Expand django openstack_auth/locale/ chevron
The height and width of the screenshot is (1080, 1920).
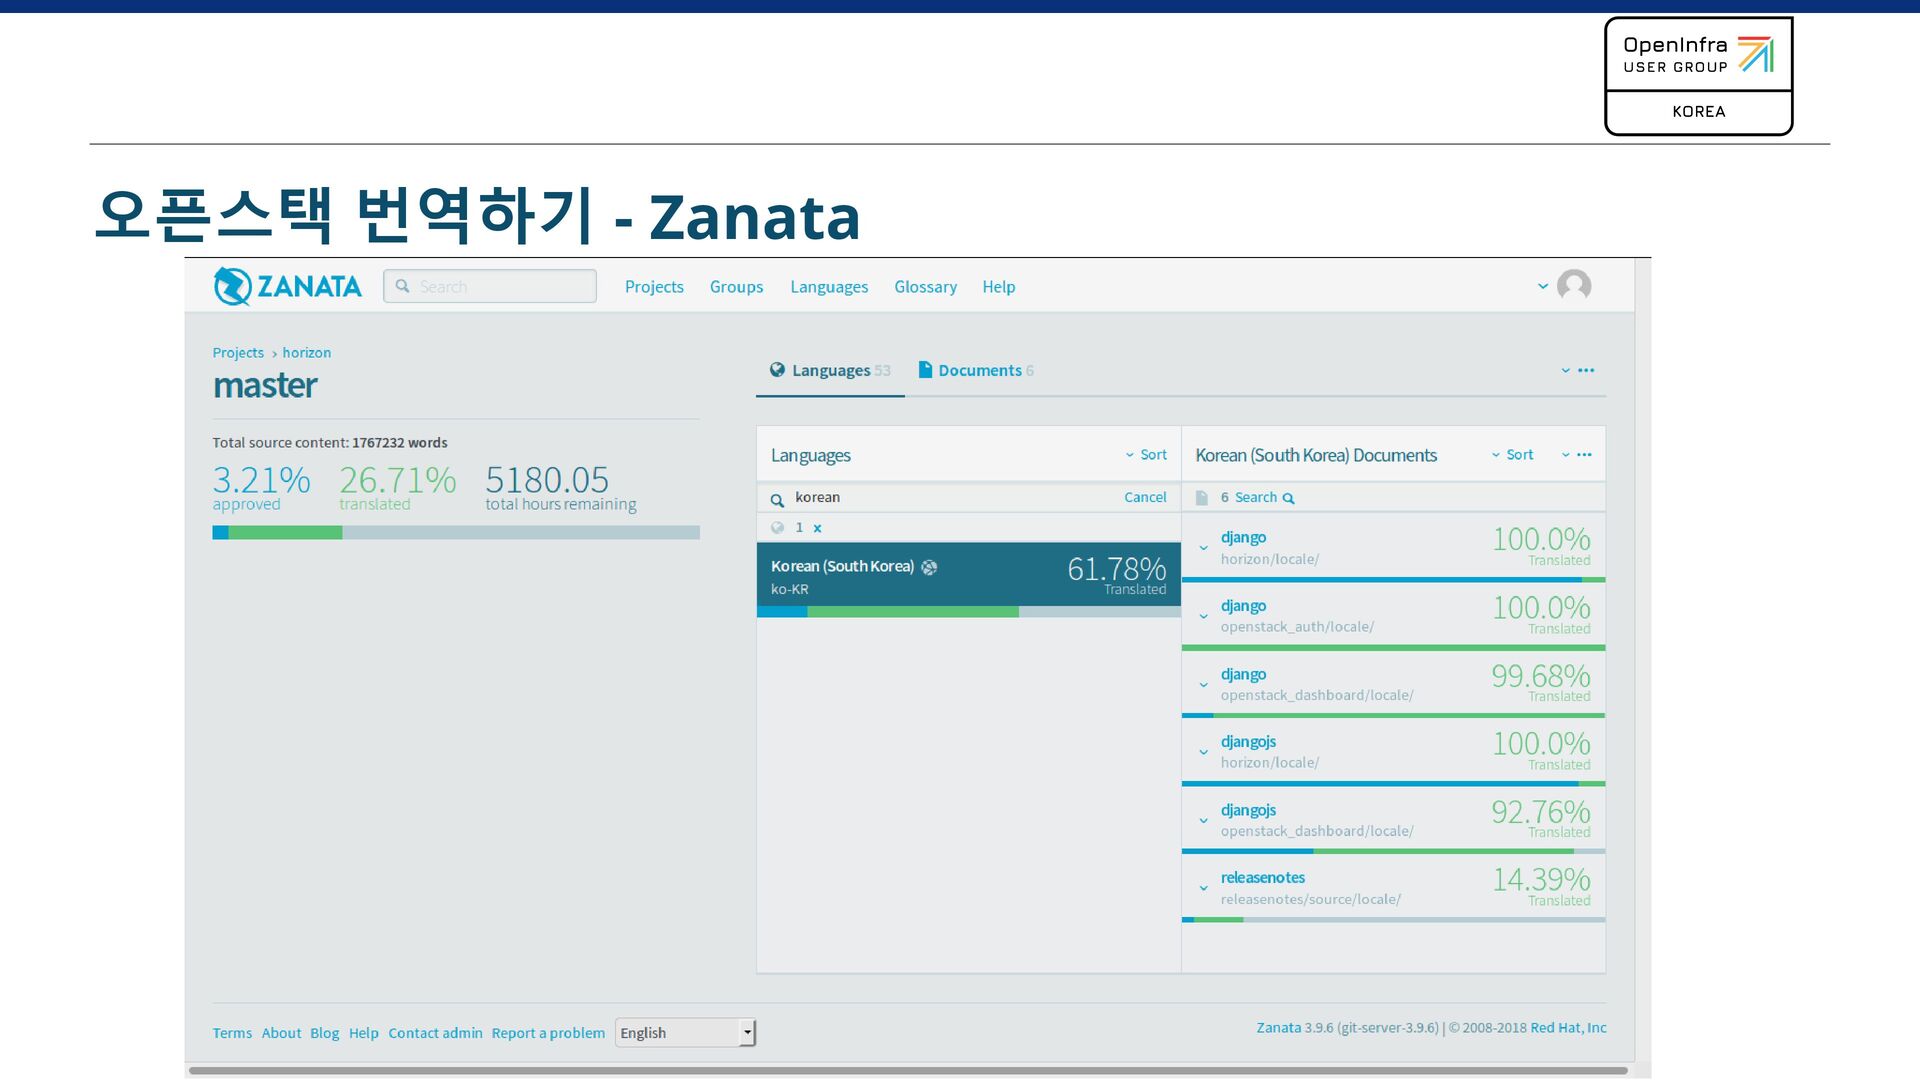(1203, 616)
